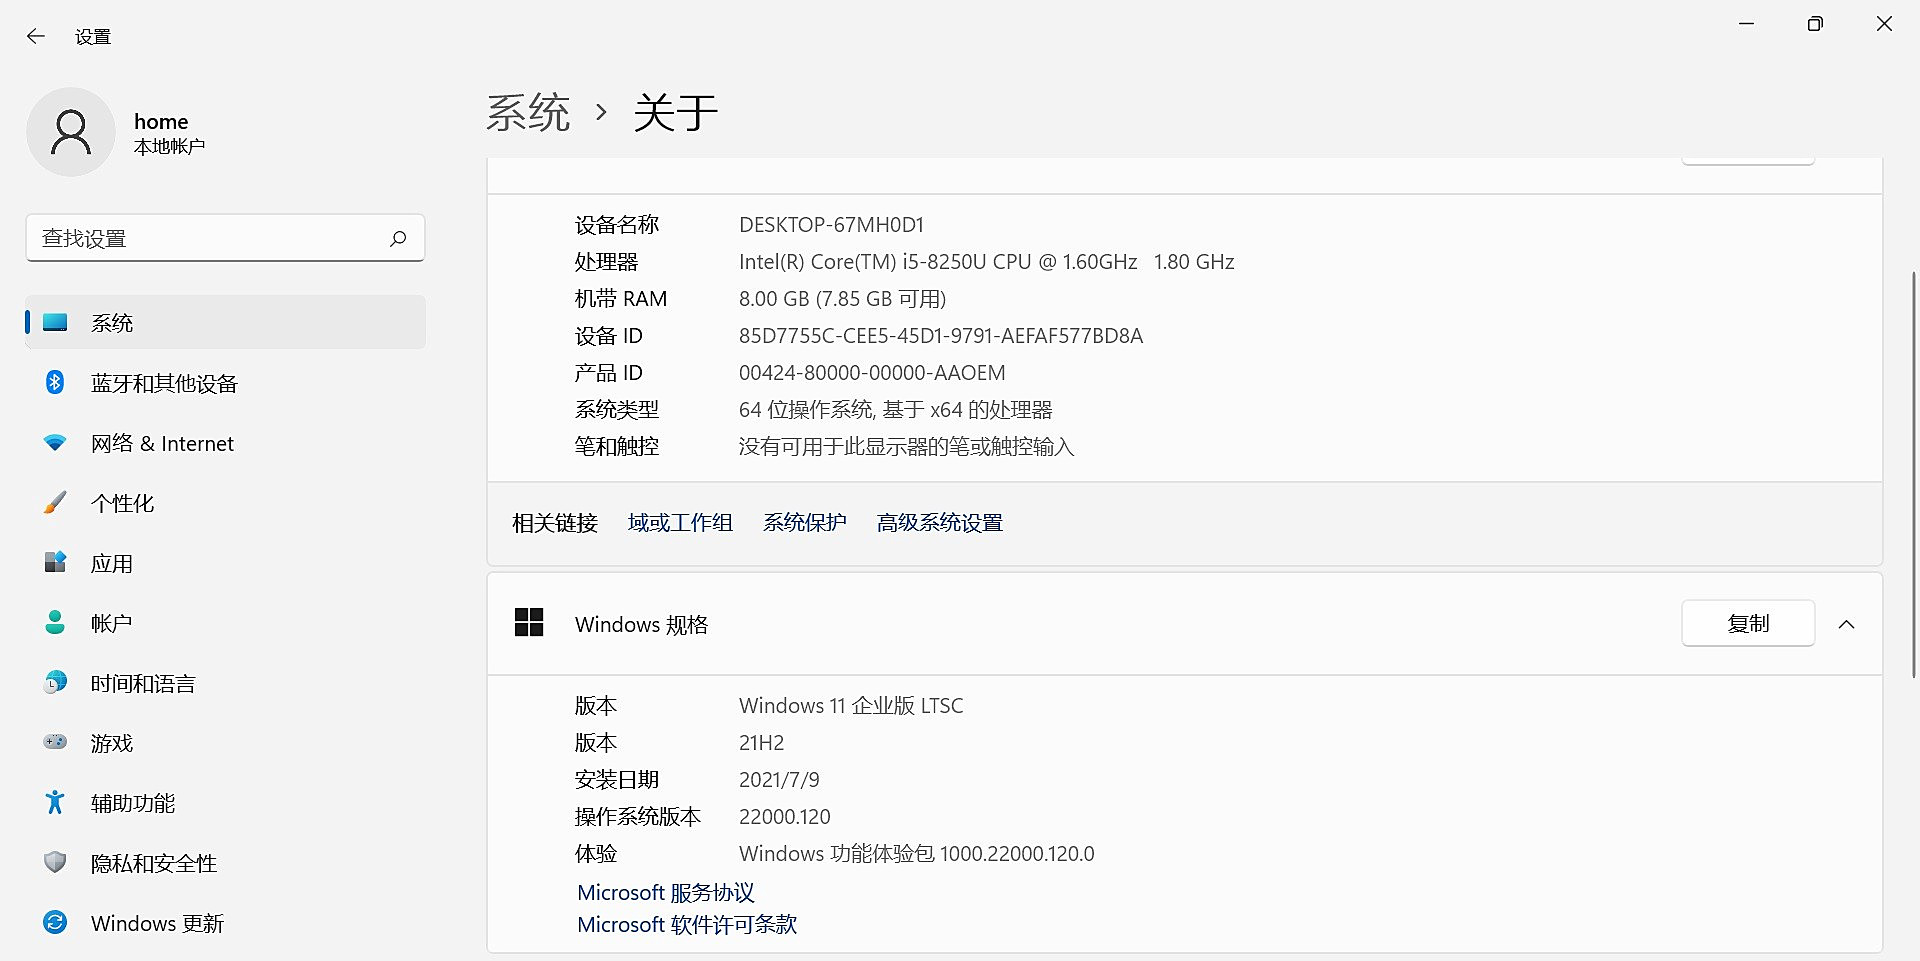Open the Microsoft 软件许可条款 link
This screenshot has height=961, width=1920.
pos(687,924)
